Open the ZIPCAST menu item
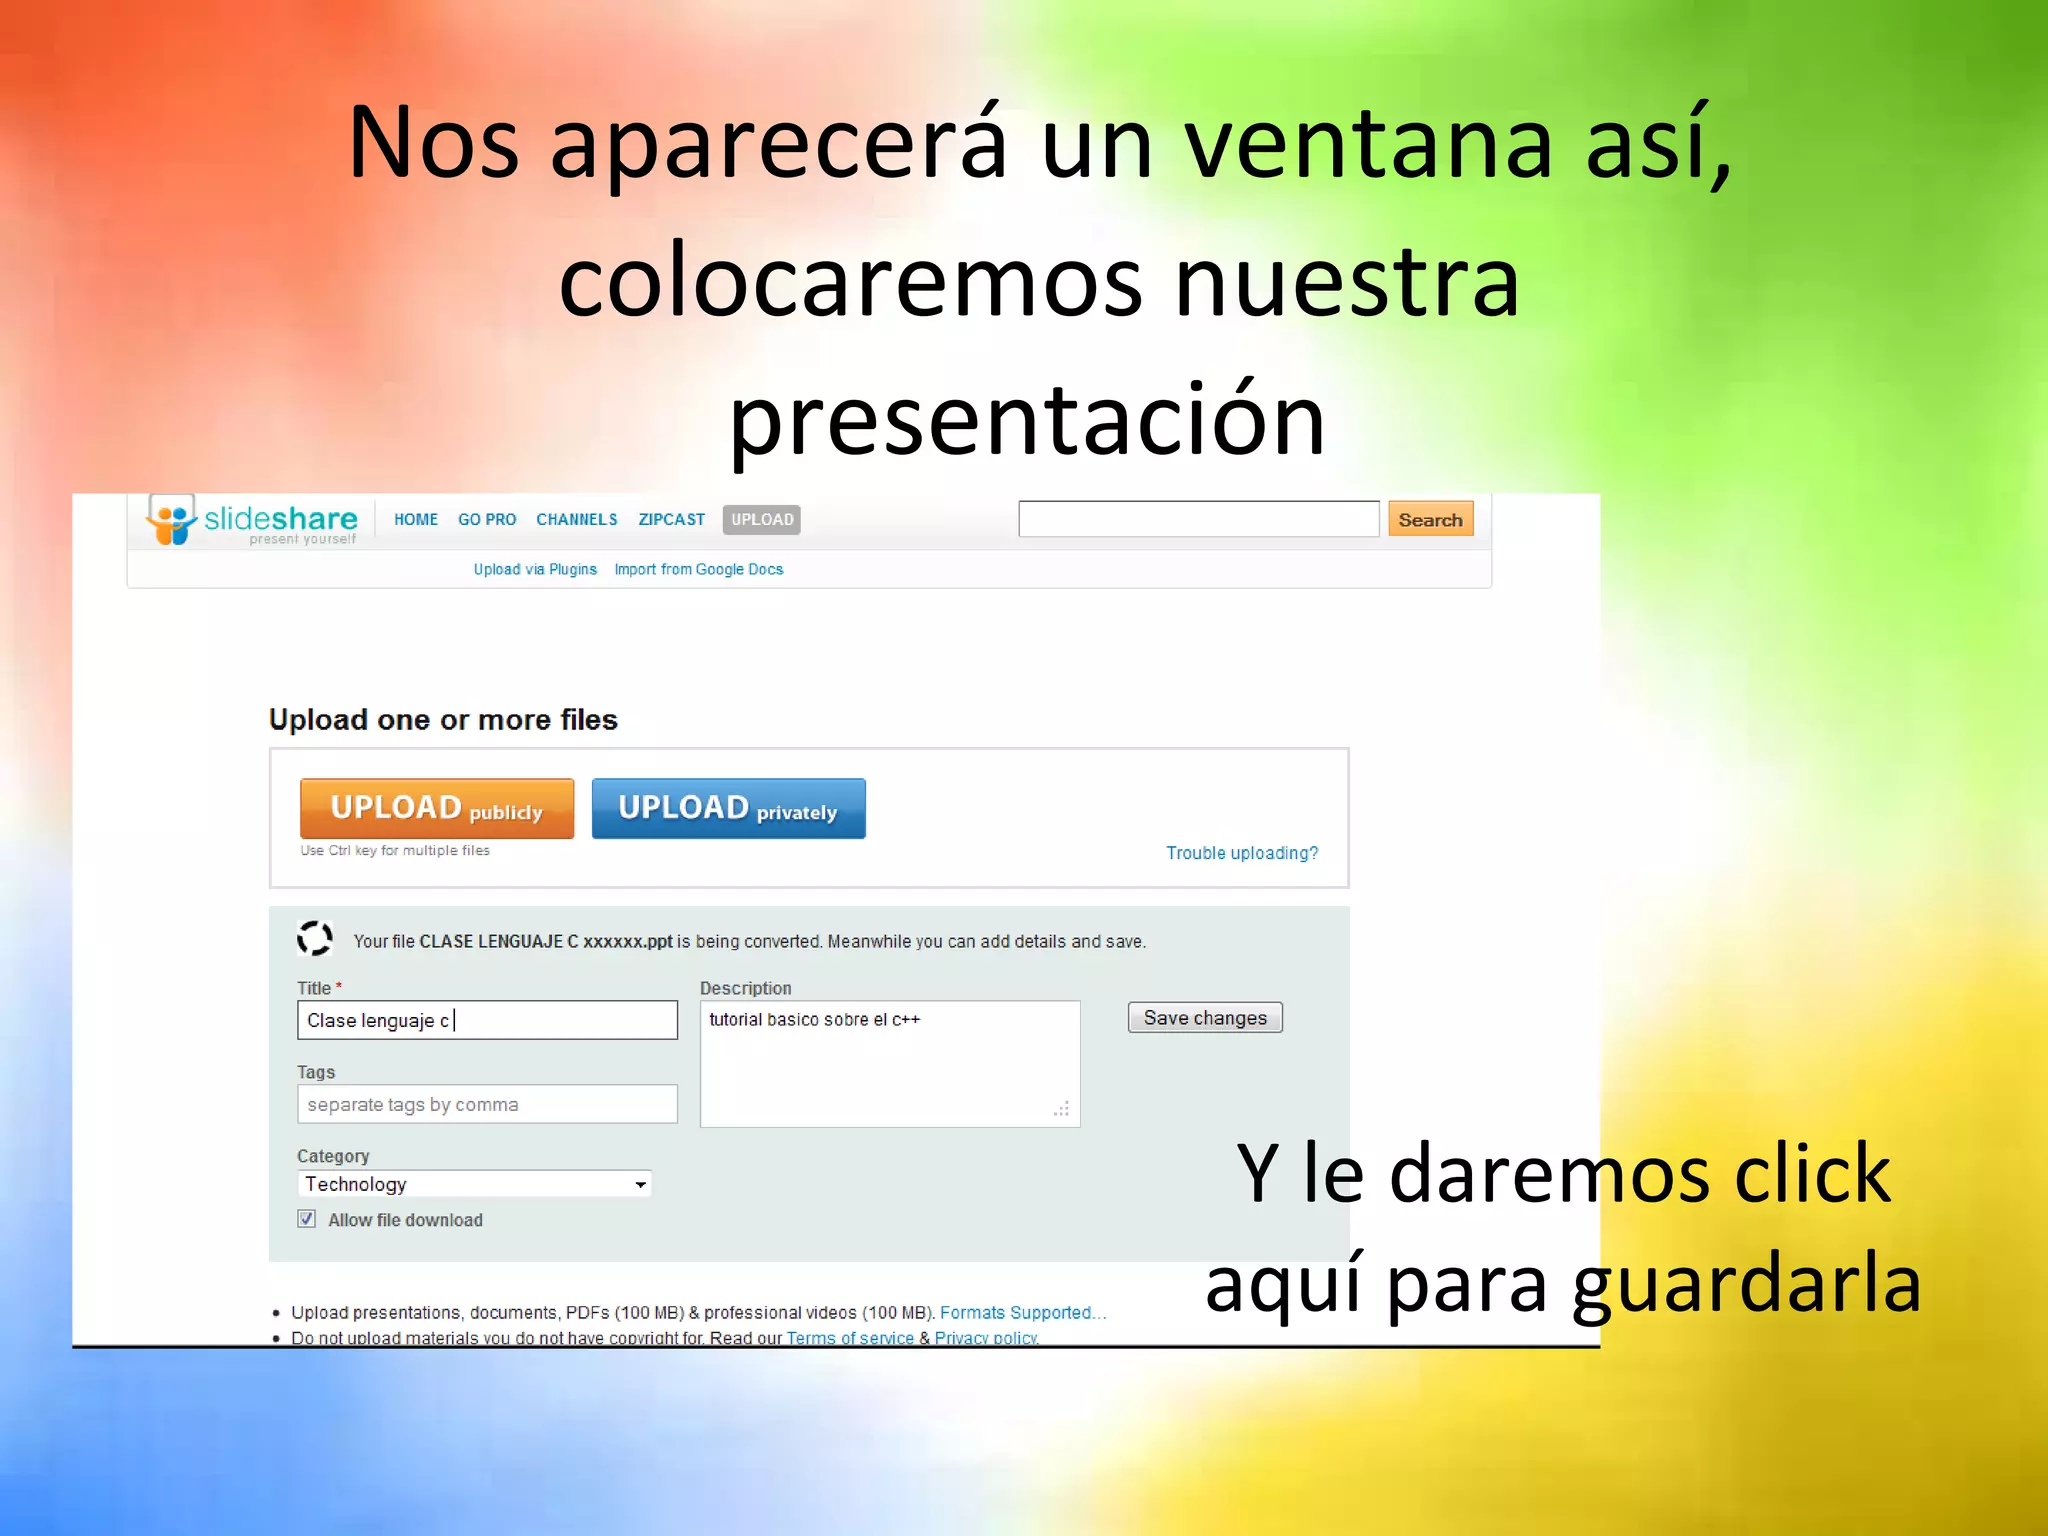Screen dimensions: 2048x1536 tap(671, 520)
